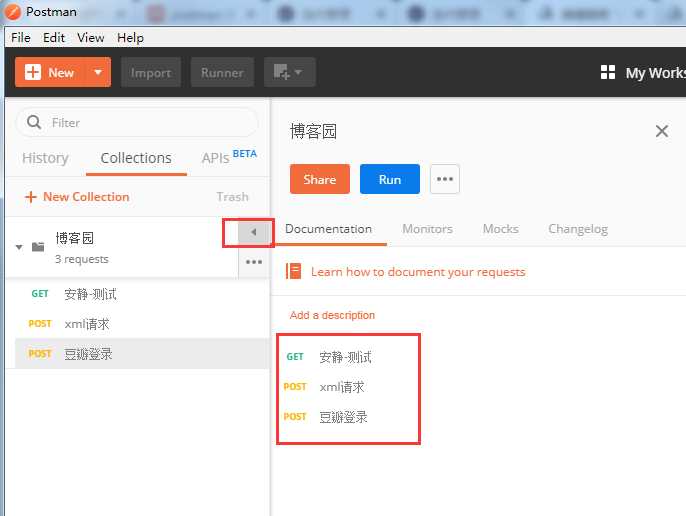Image resolution: width=686 pixels, height=516 pixels.
Task: Select POST 豆瓣登录 request in sidebar
Action: (142, 354)
